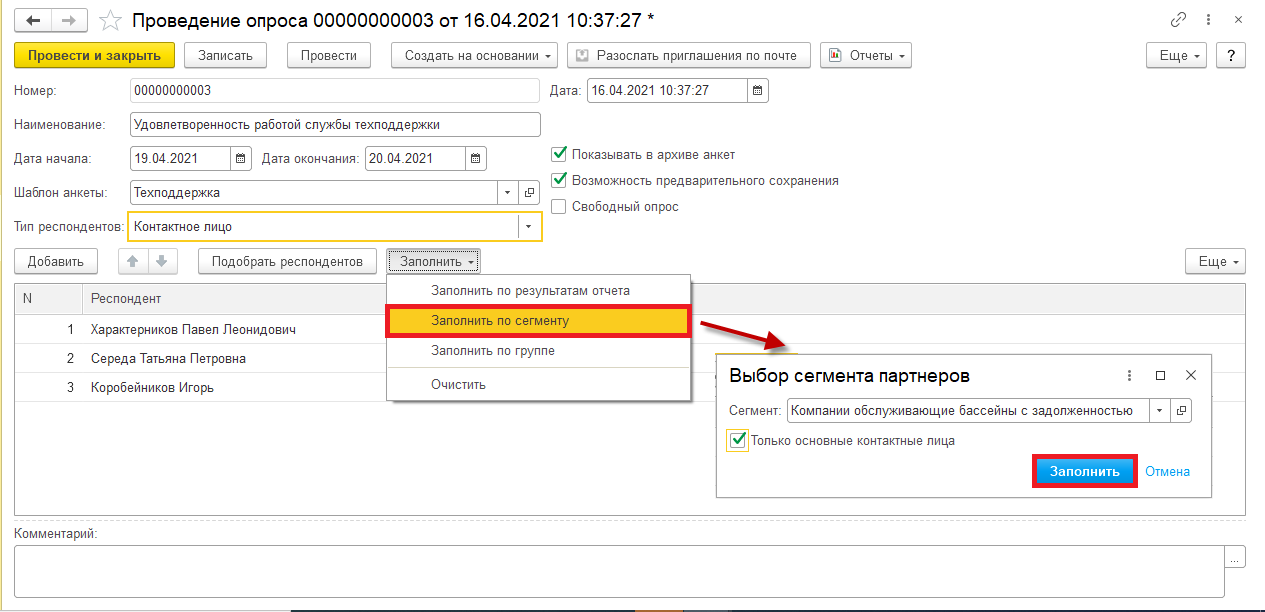This screenshot has height=612, width=1265.
Task: Open the Шаблон анкеты item via open icon
Action: point(529,192)
